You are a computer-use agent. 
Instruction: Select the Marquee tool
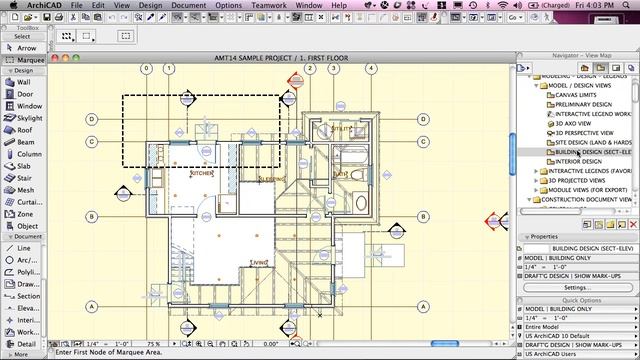24,60
